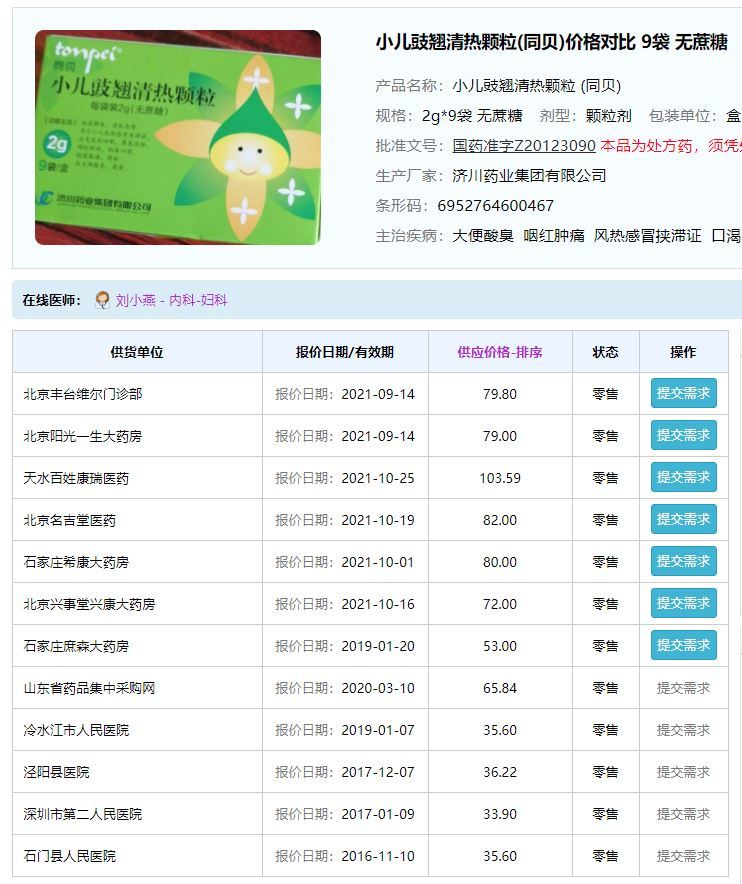Click 提交需求 for 北京名吉堂医药

(x=683, y=519)
